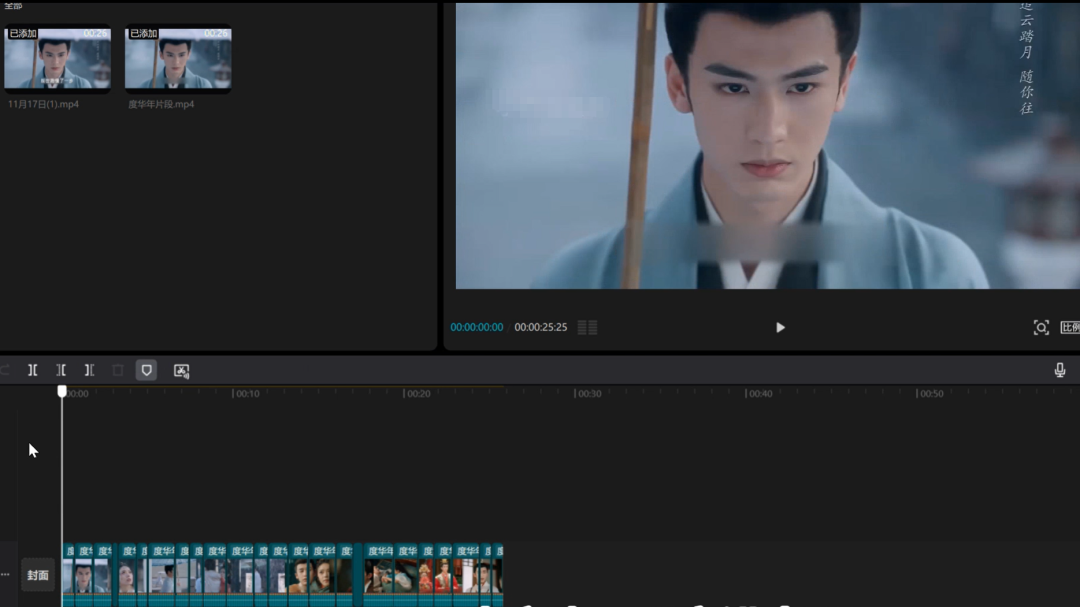Viewport: 1080px width, 607px height.
Task: Click the trim-left-of-playhead tool
Action: click(61, 371)
